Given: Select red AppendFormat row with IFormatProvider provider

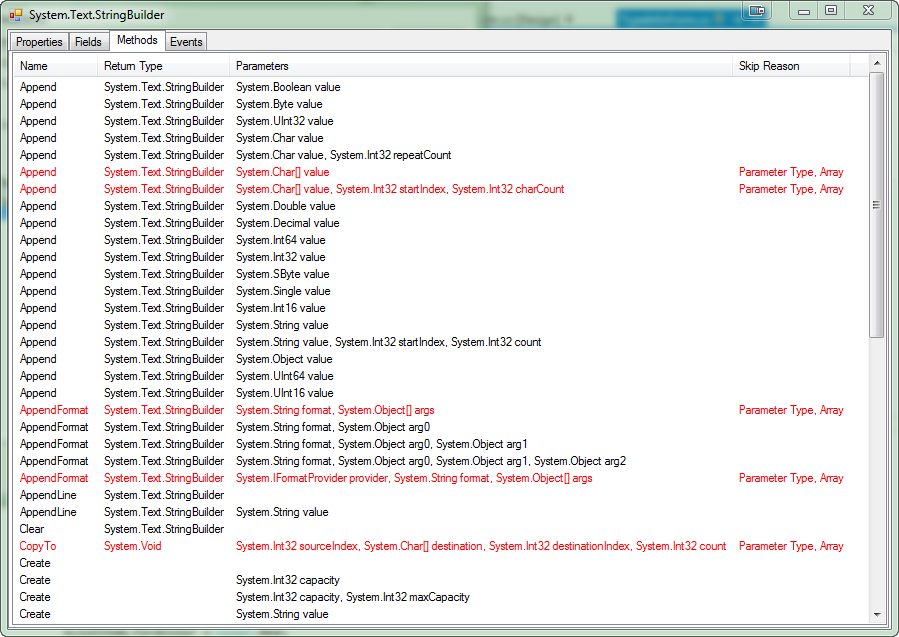Looking at the screenshot, I should 441,478.
